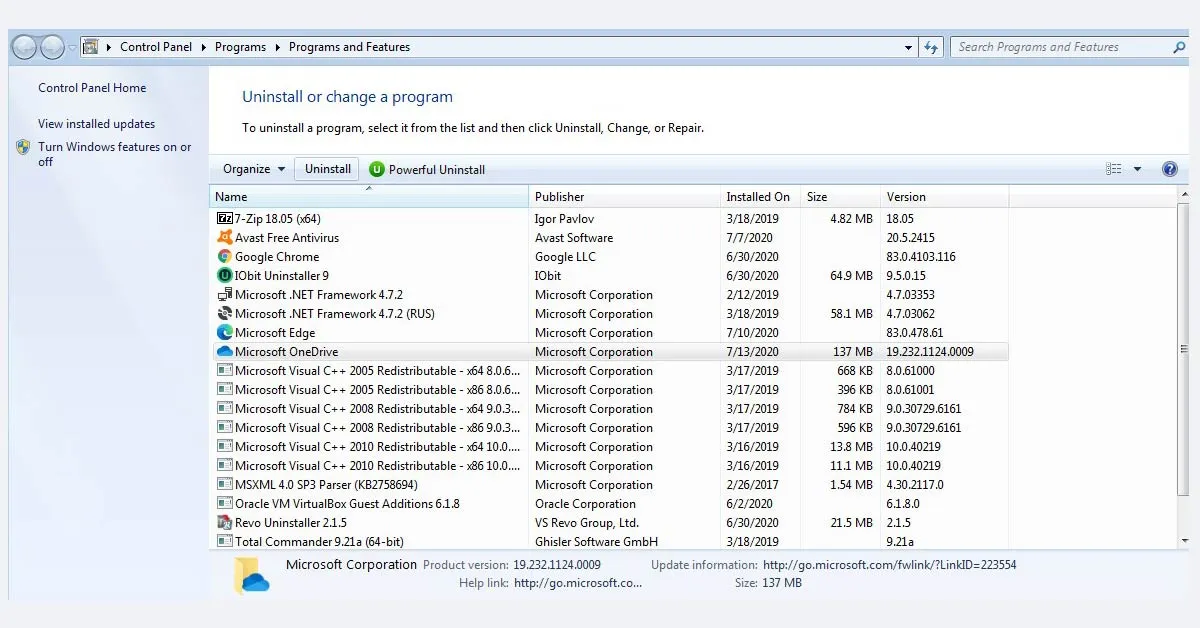Click the Microsoft Edge icon in list
The image size is (1200, 628).
pyautogui.click(x=225, y=332)
